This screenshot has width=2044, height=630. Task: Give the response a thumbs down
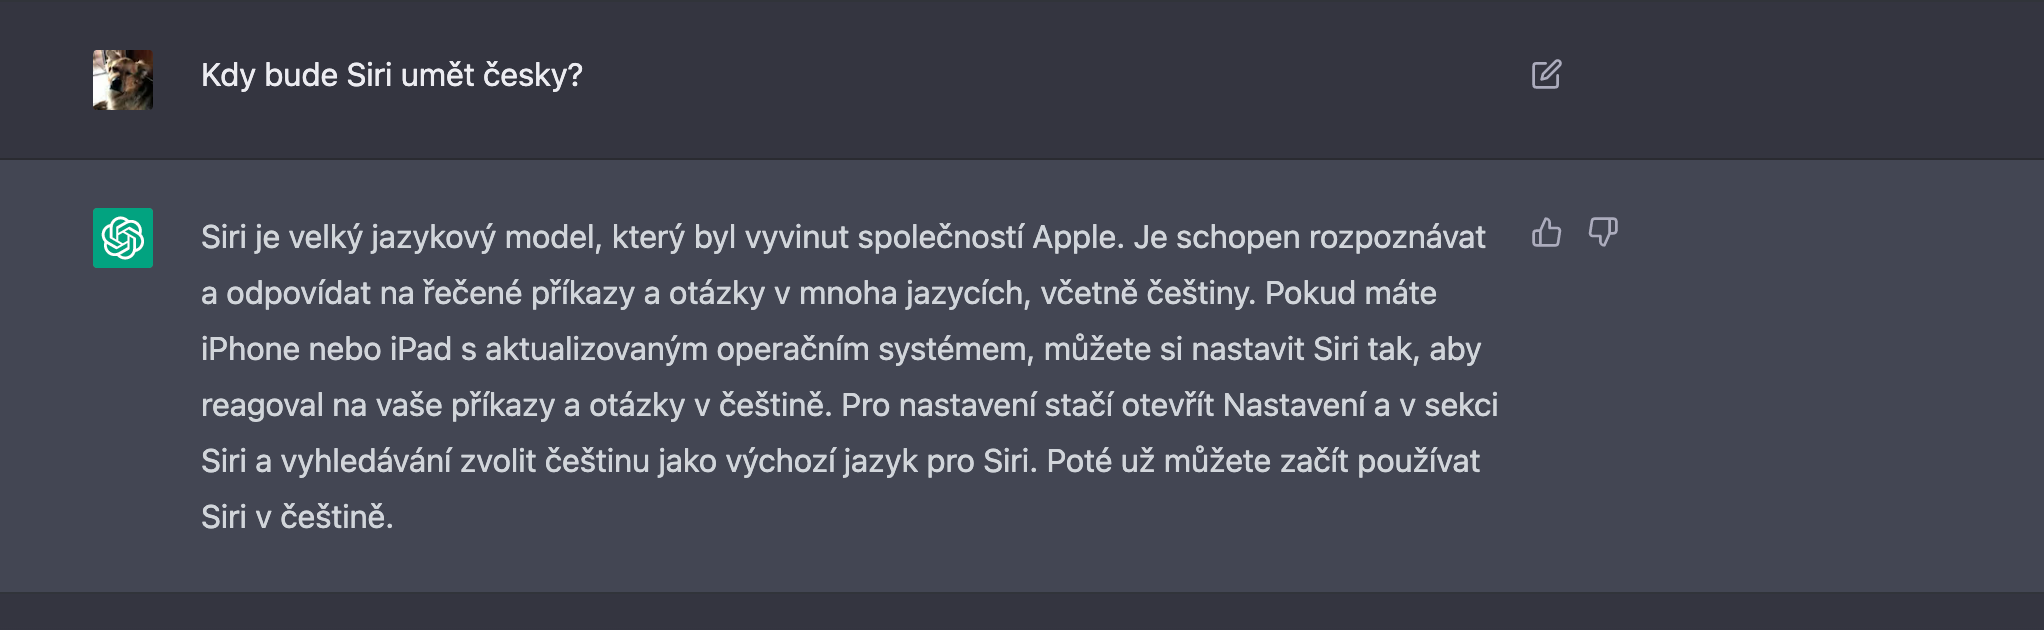tap(1604, 234)
